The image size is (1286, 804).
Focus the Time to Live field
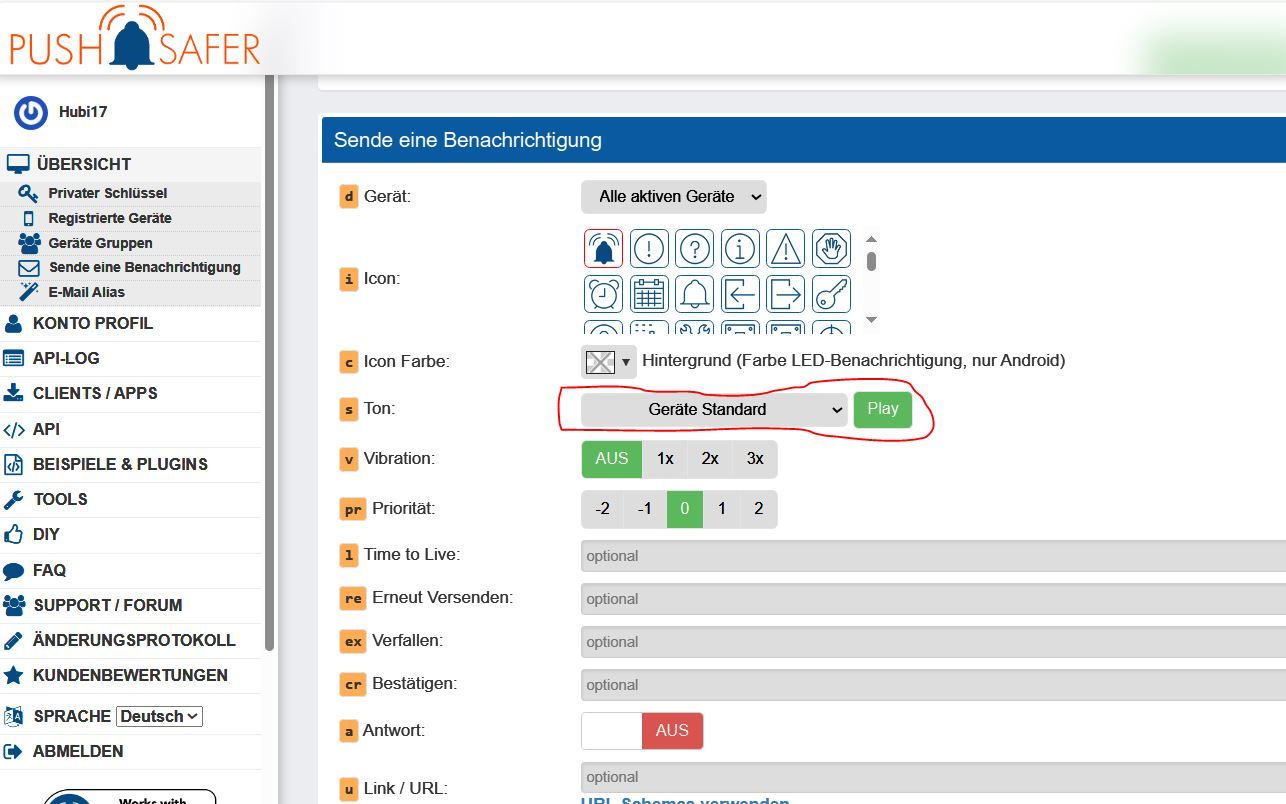click(x=933, y=556)
